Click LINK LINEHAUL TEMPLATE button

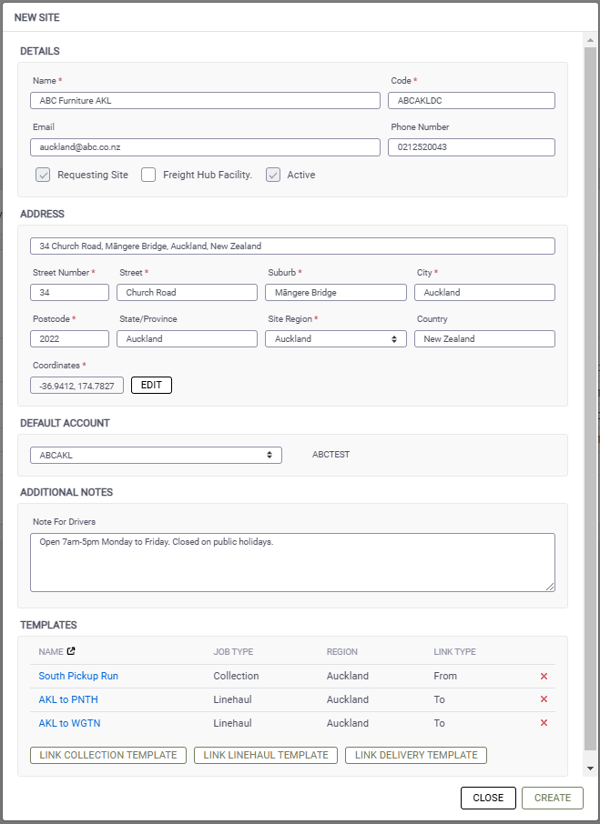(x=266, y=755)
